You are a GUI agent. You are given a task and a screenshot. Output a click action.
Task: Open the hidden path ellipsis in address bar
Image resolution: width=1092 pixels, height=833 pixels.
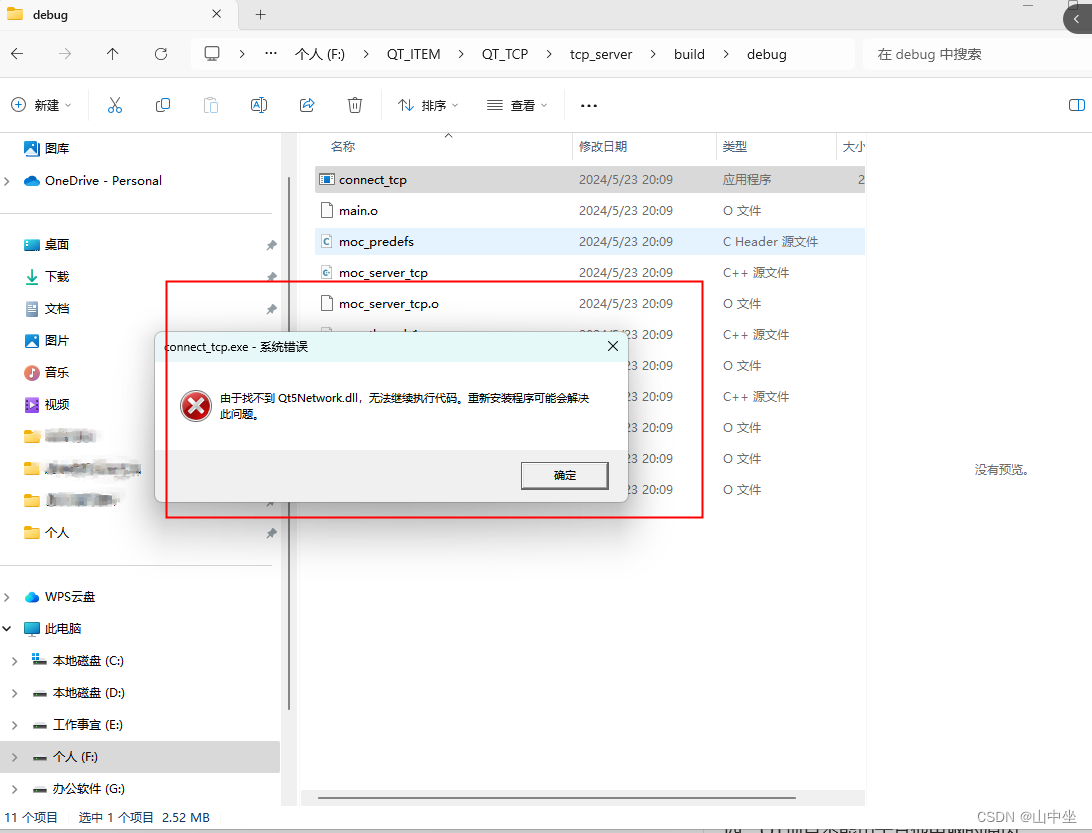pyautogui.click(x=271, y=54)
